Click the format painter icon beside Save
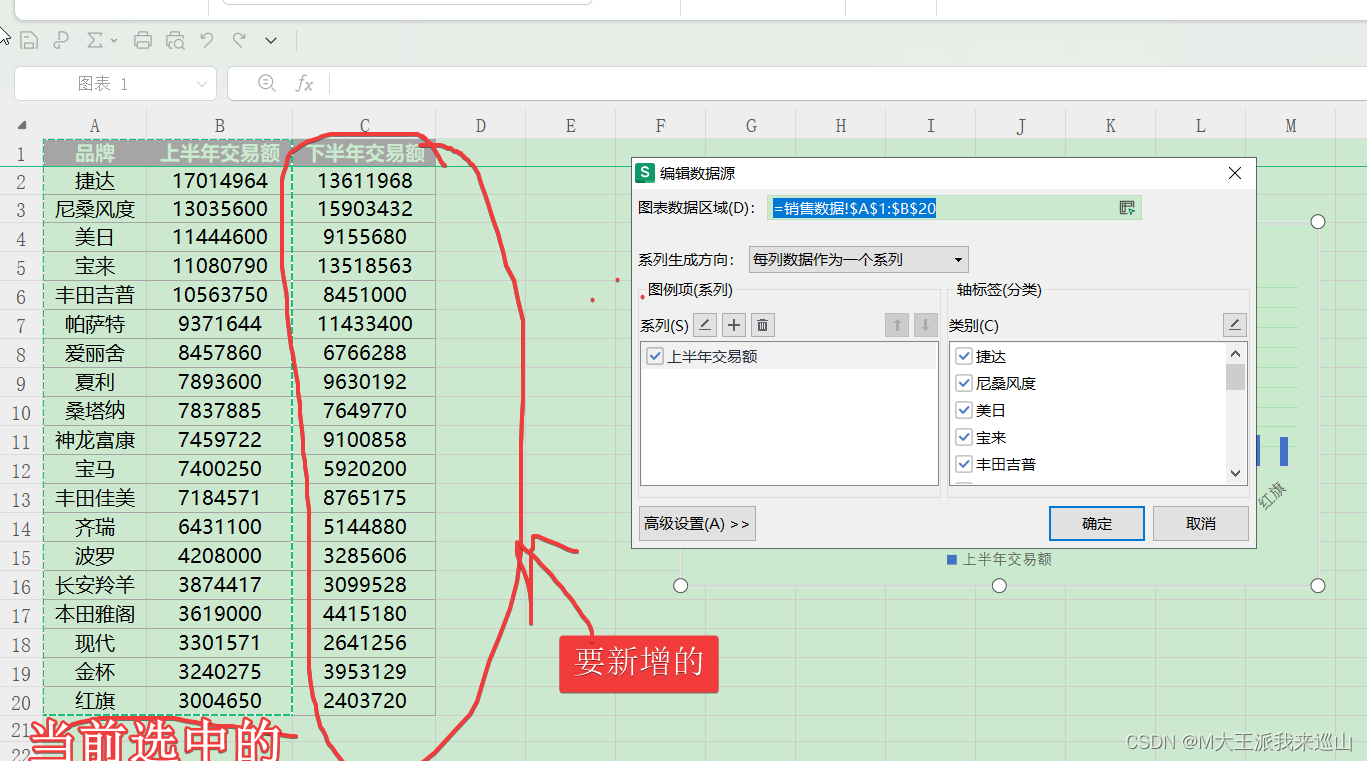Screen dimensions: 1367x761 pos(61,41)
